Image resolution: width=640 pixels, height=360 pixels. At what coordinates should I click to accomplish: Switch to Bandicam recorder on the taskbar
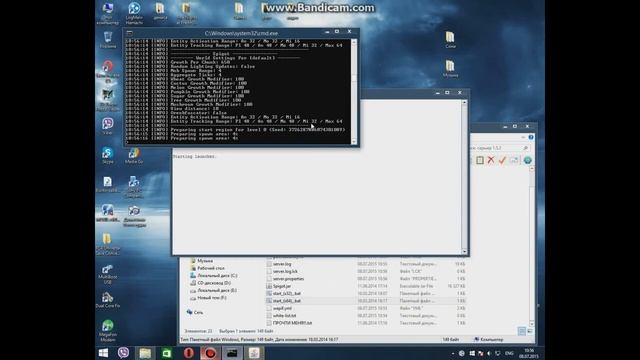(210, 353)
